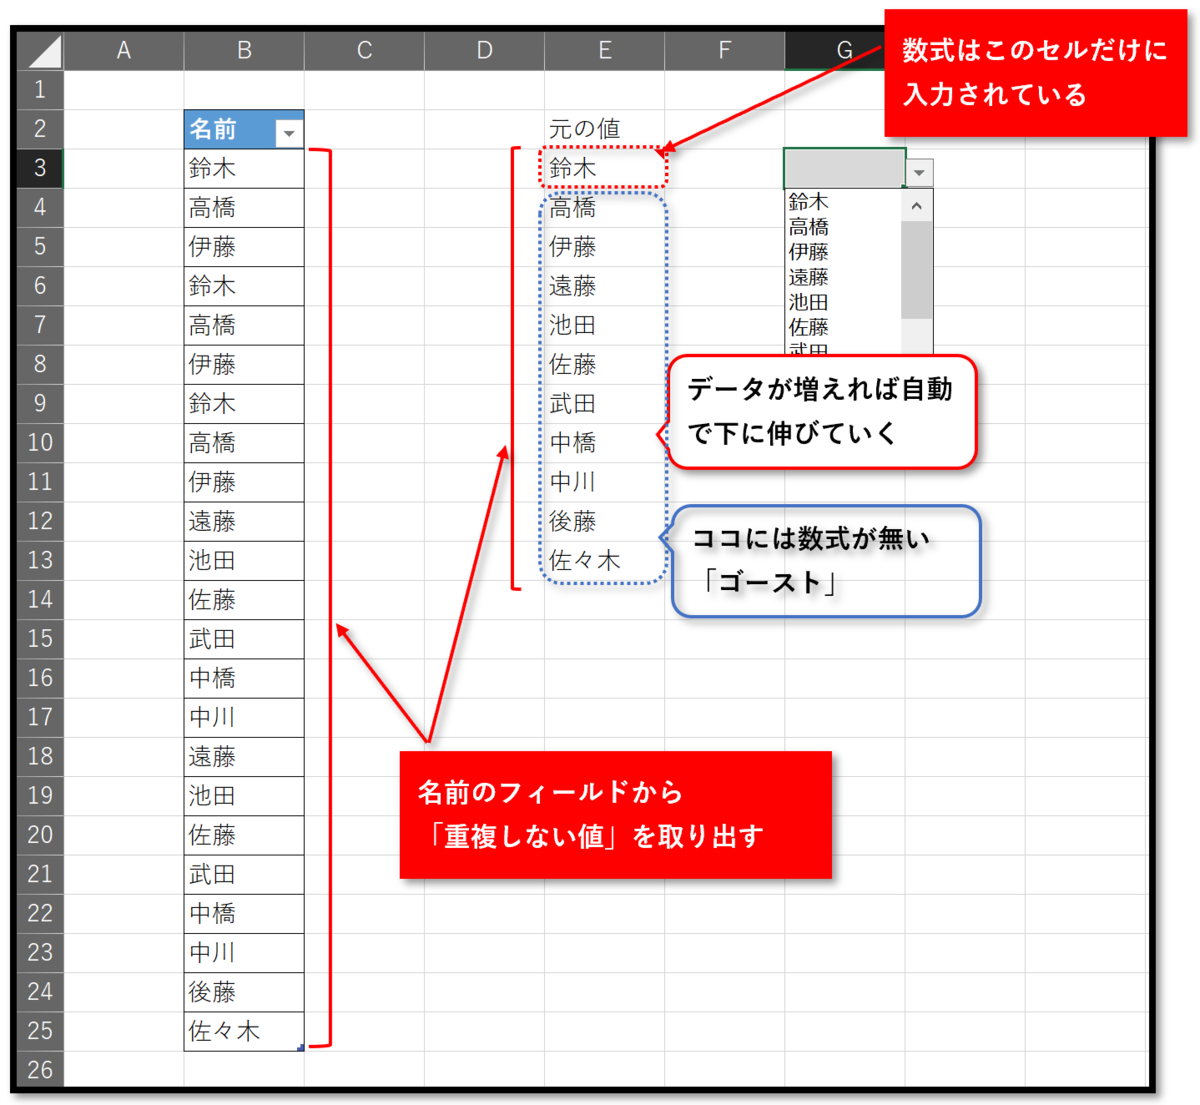Select cell E9 containing 武田
This screenshot has width=1200, height=1105.
coord(604,403)
